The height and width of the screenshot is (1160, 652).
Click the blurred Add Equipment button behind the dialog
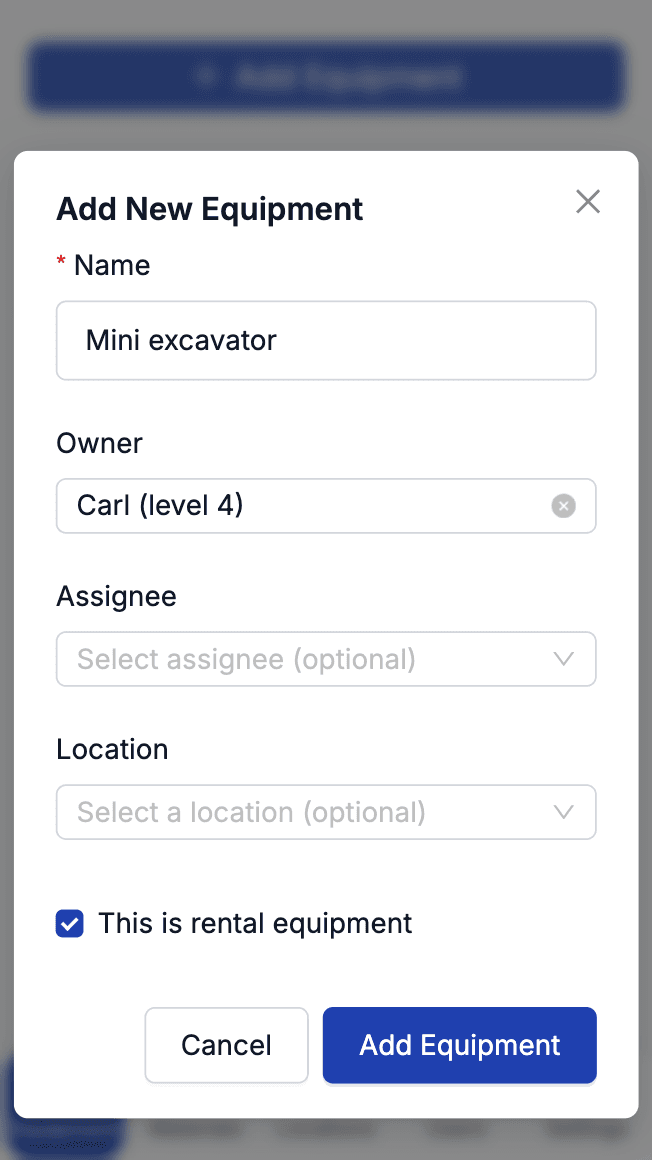(326, 76)
